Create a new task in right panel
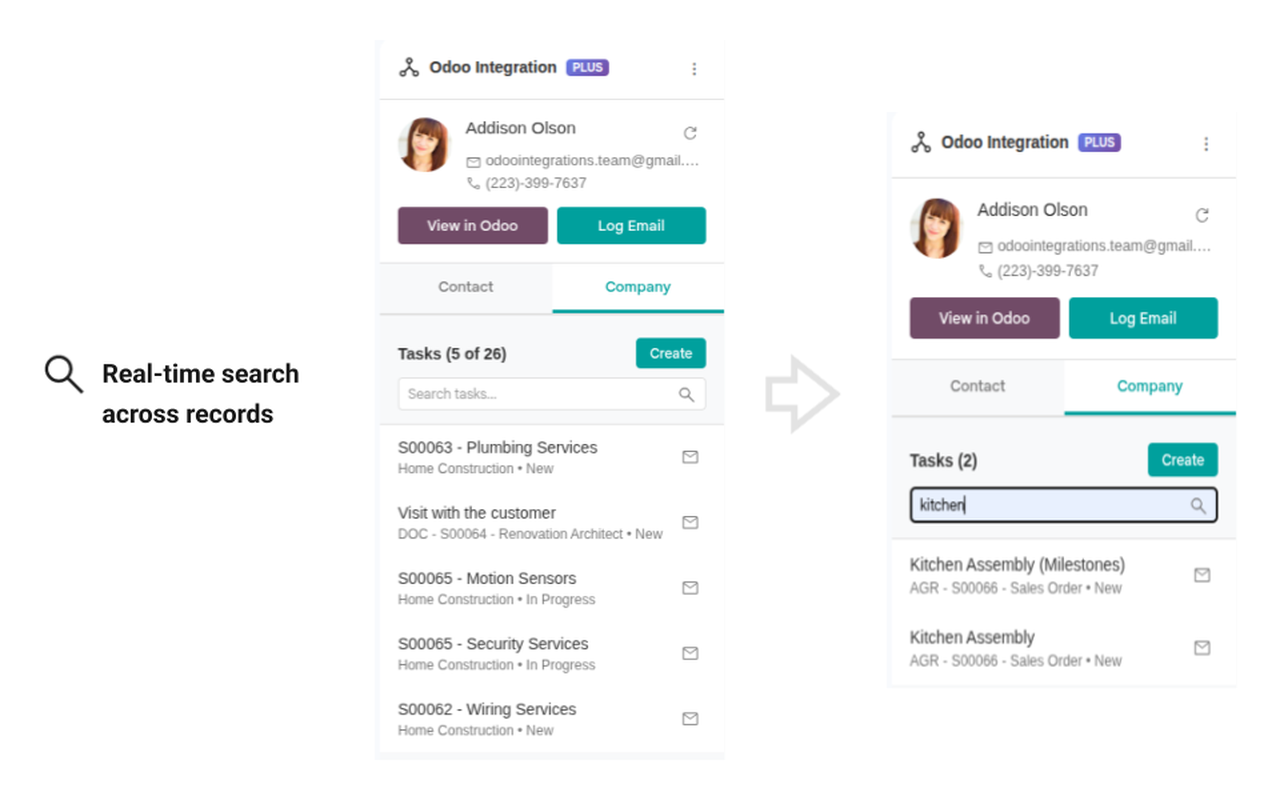 coord(1183,460)
